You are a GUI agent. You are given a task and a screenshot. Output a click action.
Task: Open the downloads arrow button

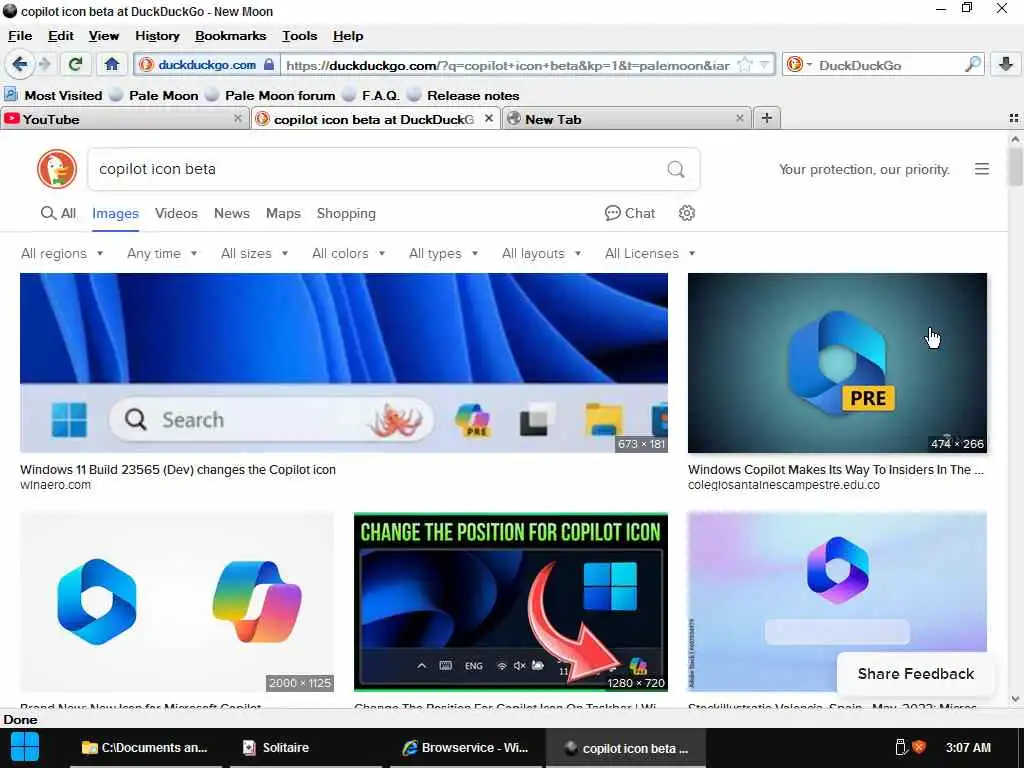1006,65
